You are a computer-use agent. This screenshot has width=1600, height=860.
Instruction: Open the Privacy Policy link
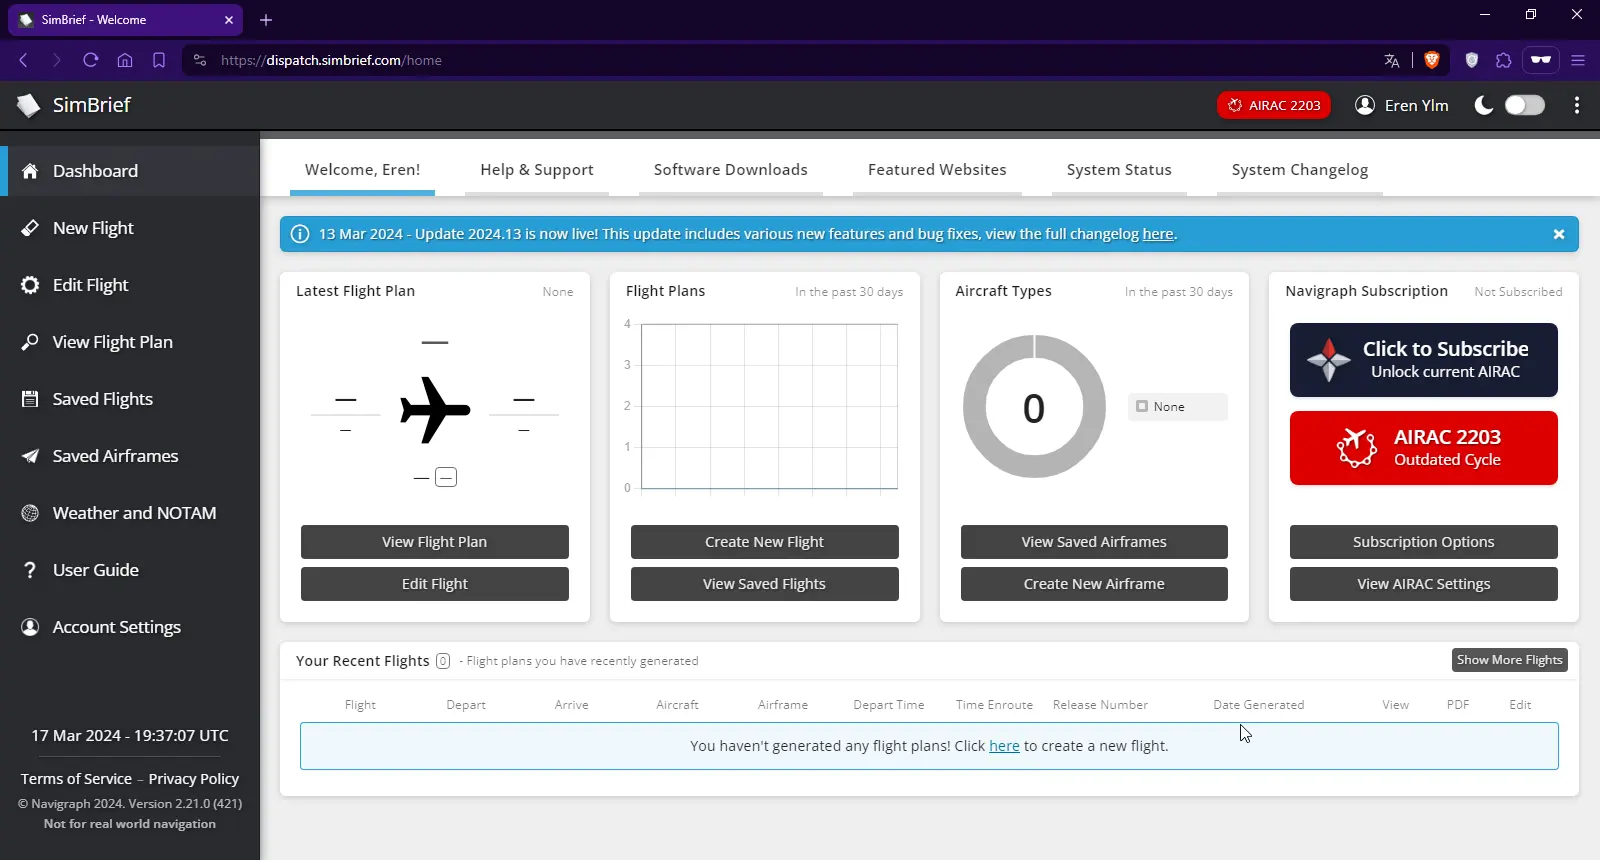click(194, 779)
